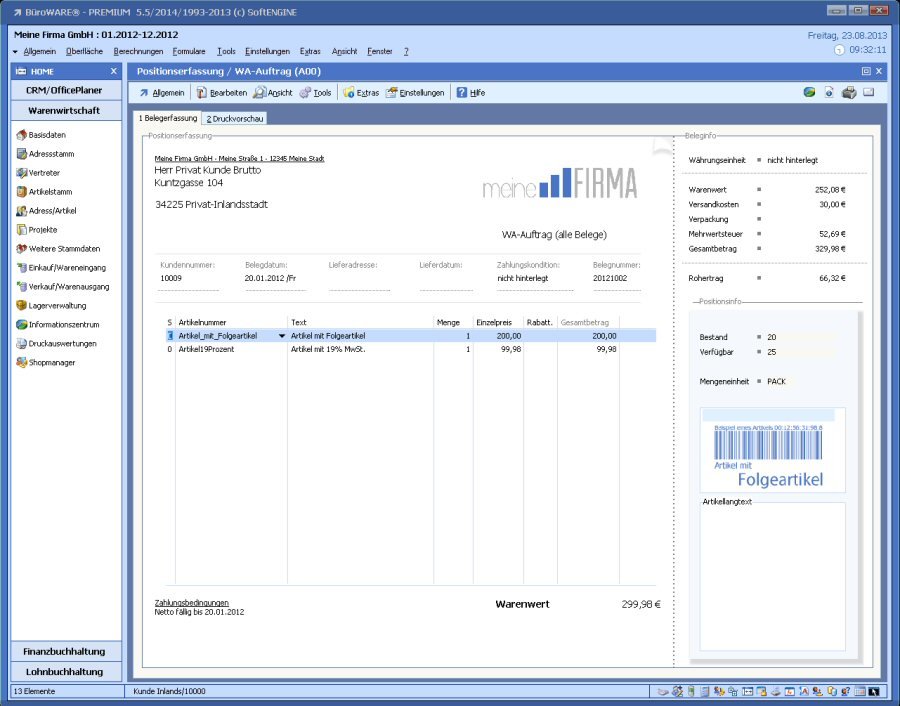
Task: Click the black cursor icon in status bar
Action: tap(874, 691)
